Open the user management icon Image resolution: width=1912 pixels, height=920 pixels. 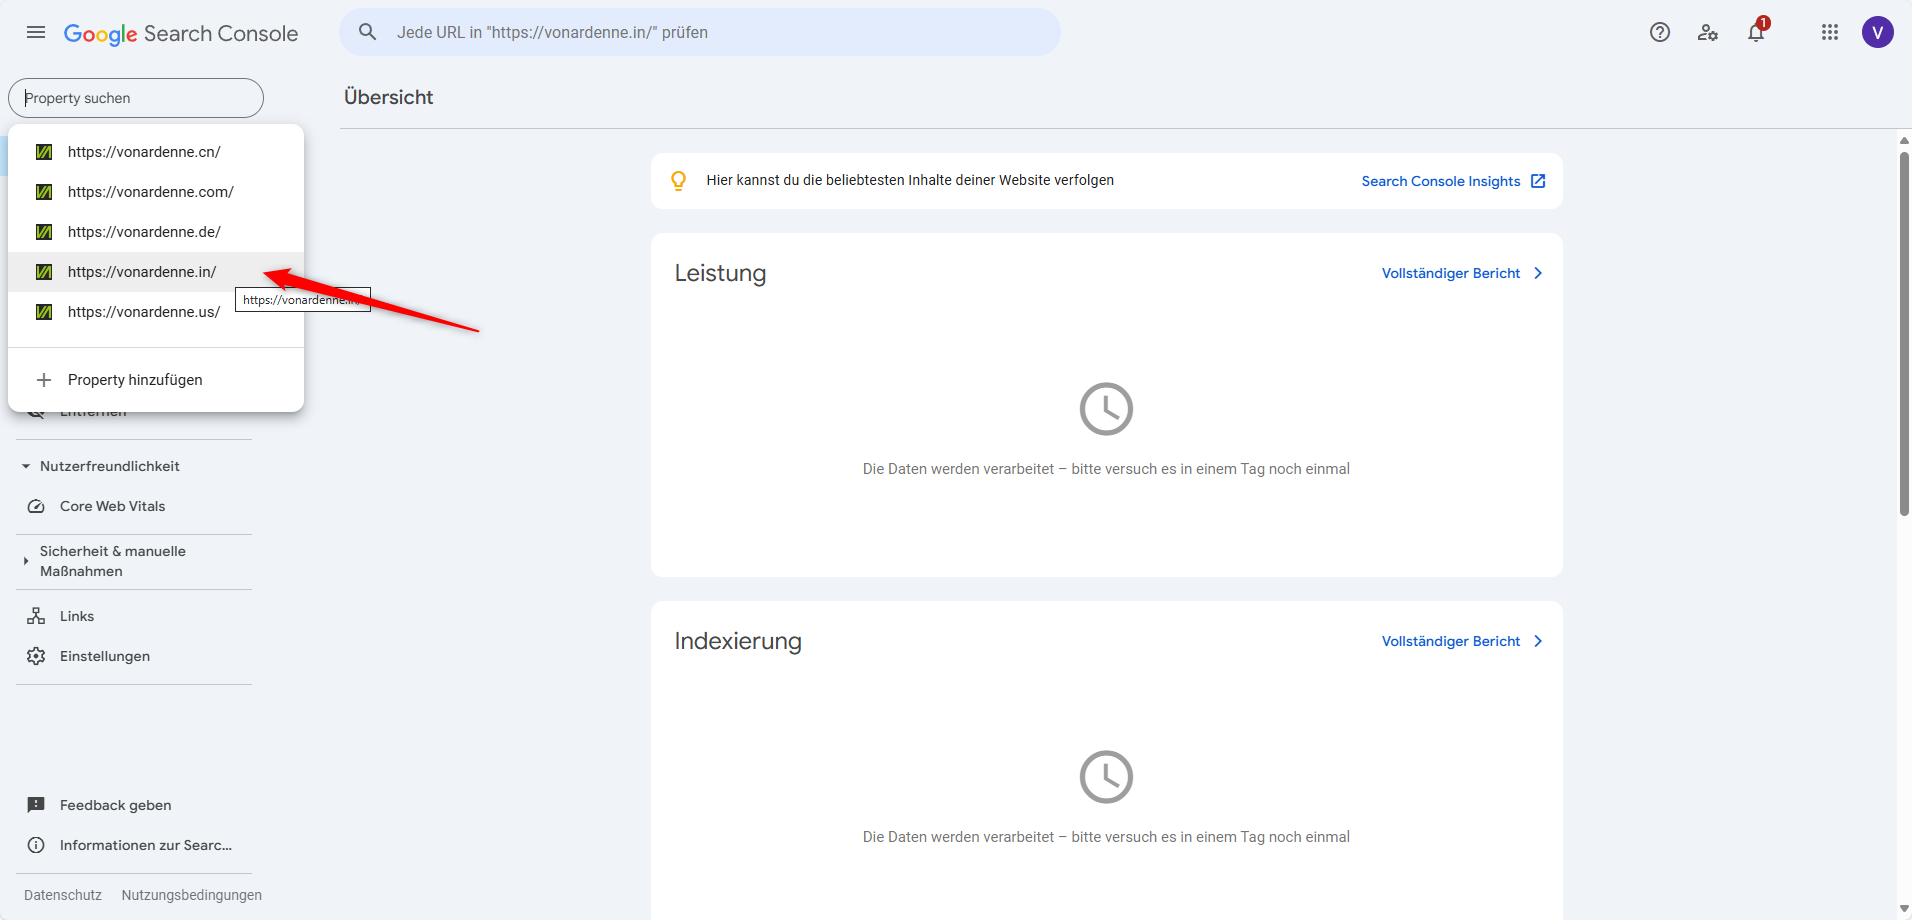tap(1708, 32)
